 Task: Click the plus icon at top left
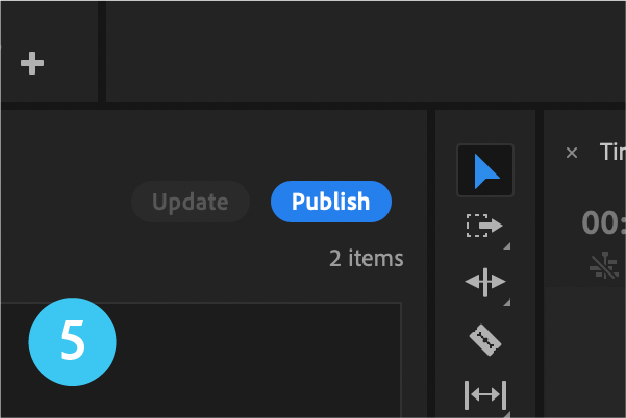tap(32, 63)
